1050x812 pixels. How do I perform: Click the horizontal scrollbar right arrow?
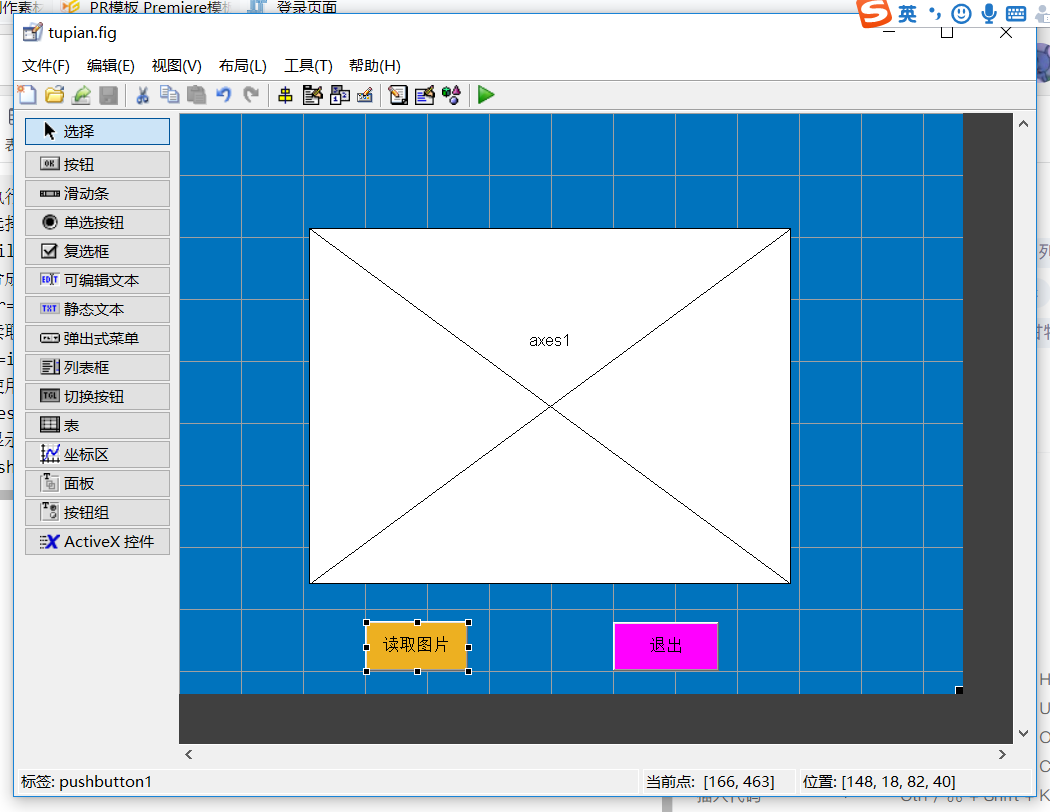click(1002, 754)
